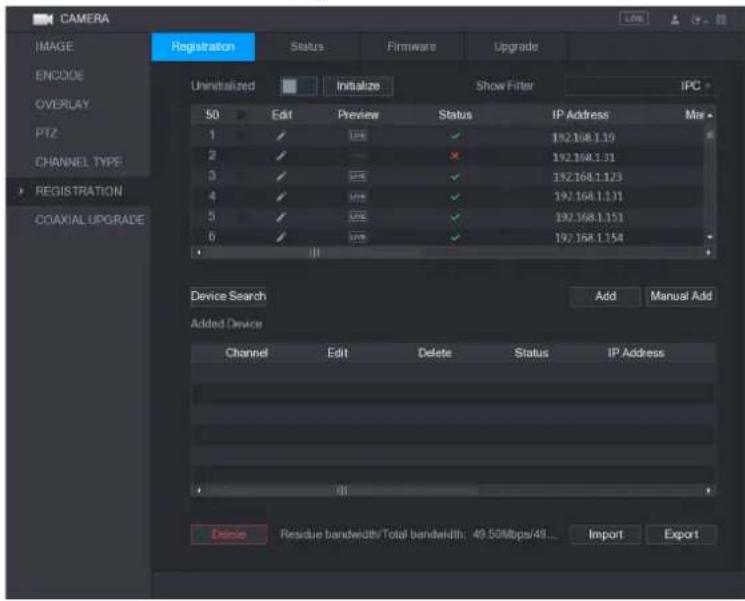Viewport: 745px width, 601px height.
Task: Edit the device at 192.168.1.131
Action: coord(281,196)
